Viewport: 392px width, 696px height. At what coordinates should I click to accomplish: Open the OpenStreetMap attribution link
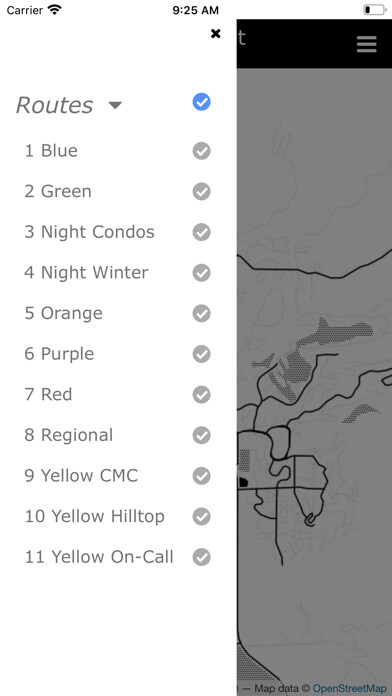(349, 688)
